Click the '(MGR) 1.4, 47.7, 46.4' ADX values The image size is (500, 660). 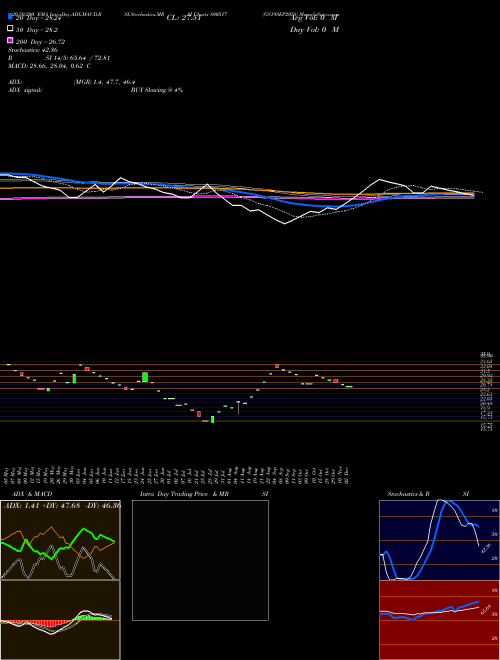tap(104, 82)
